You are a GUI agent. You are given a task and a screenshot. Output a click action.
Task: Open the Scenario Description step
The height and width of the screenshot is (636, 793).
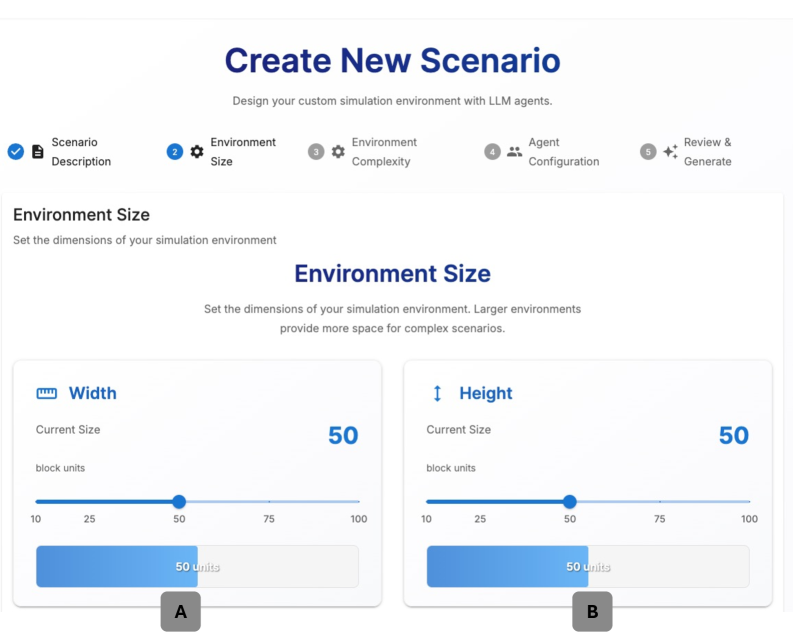tap(81, 152)
